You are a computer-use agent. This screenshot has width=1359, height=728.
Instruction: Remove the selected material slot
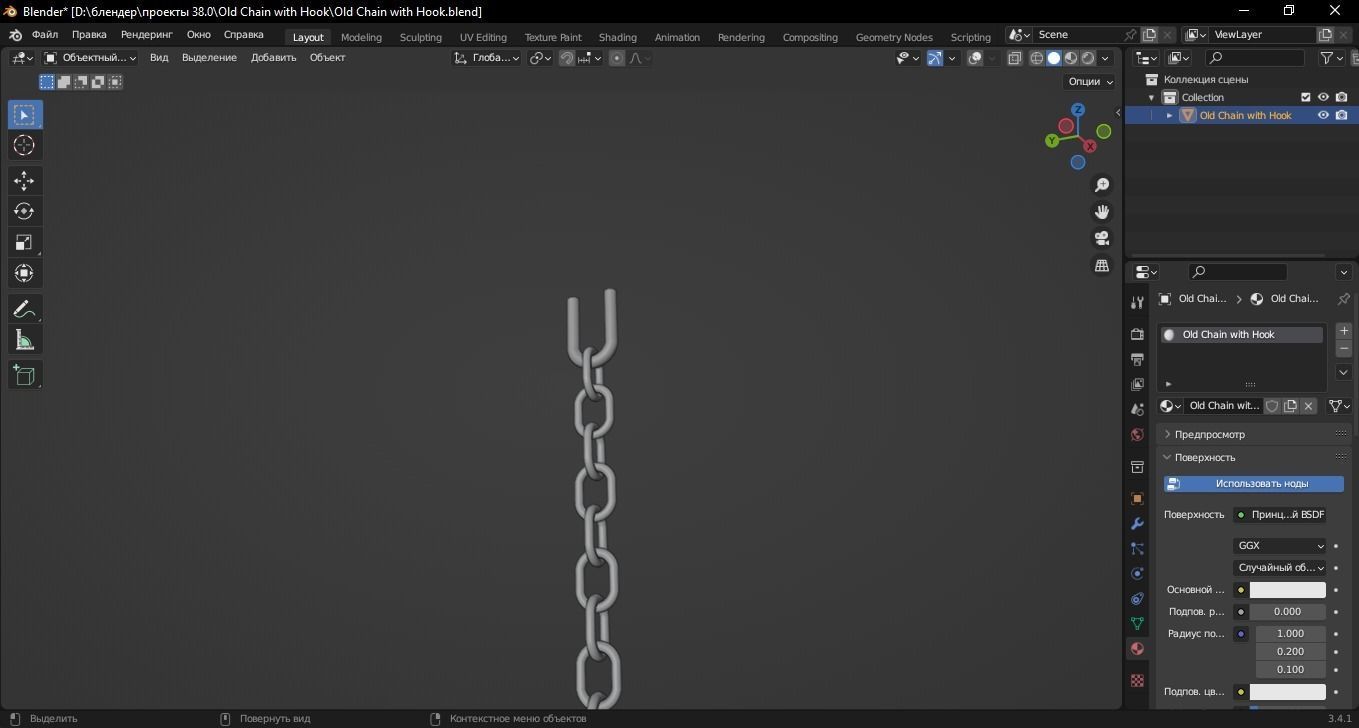[x=1344, y=349]
